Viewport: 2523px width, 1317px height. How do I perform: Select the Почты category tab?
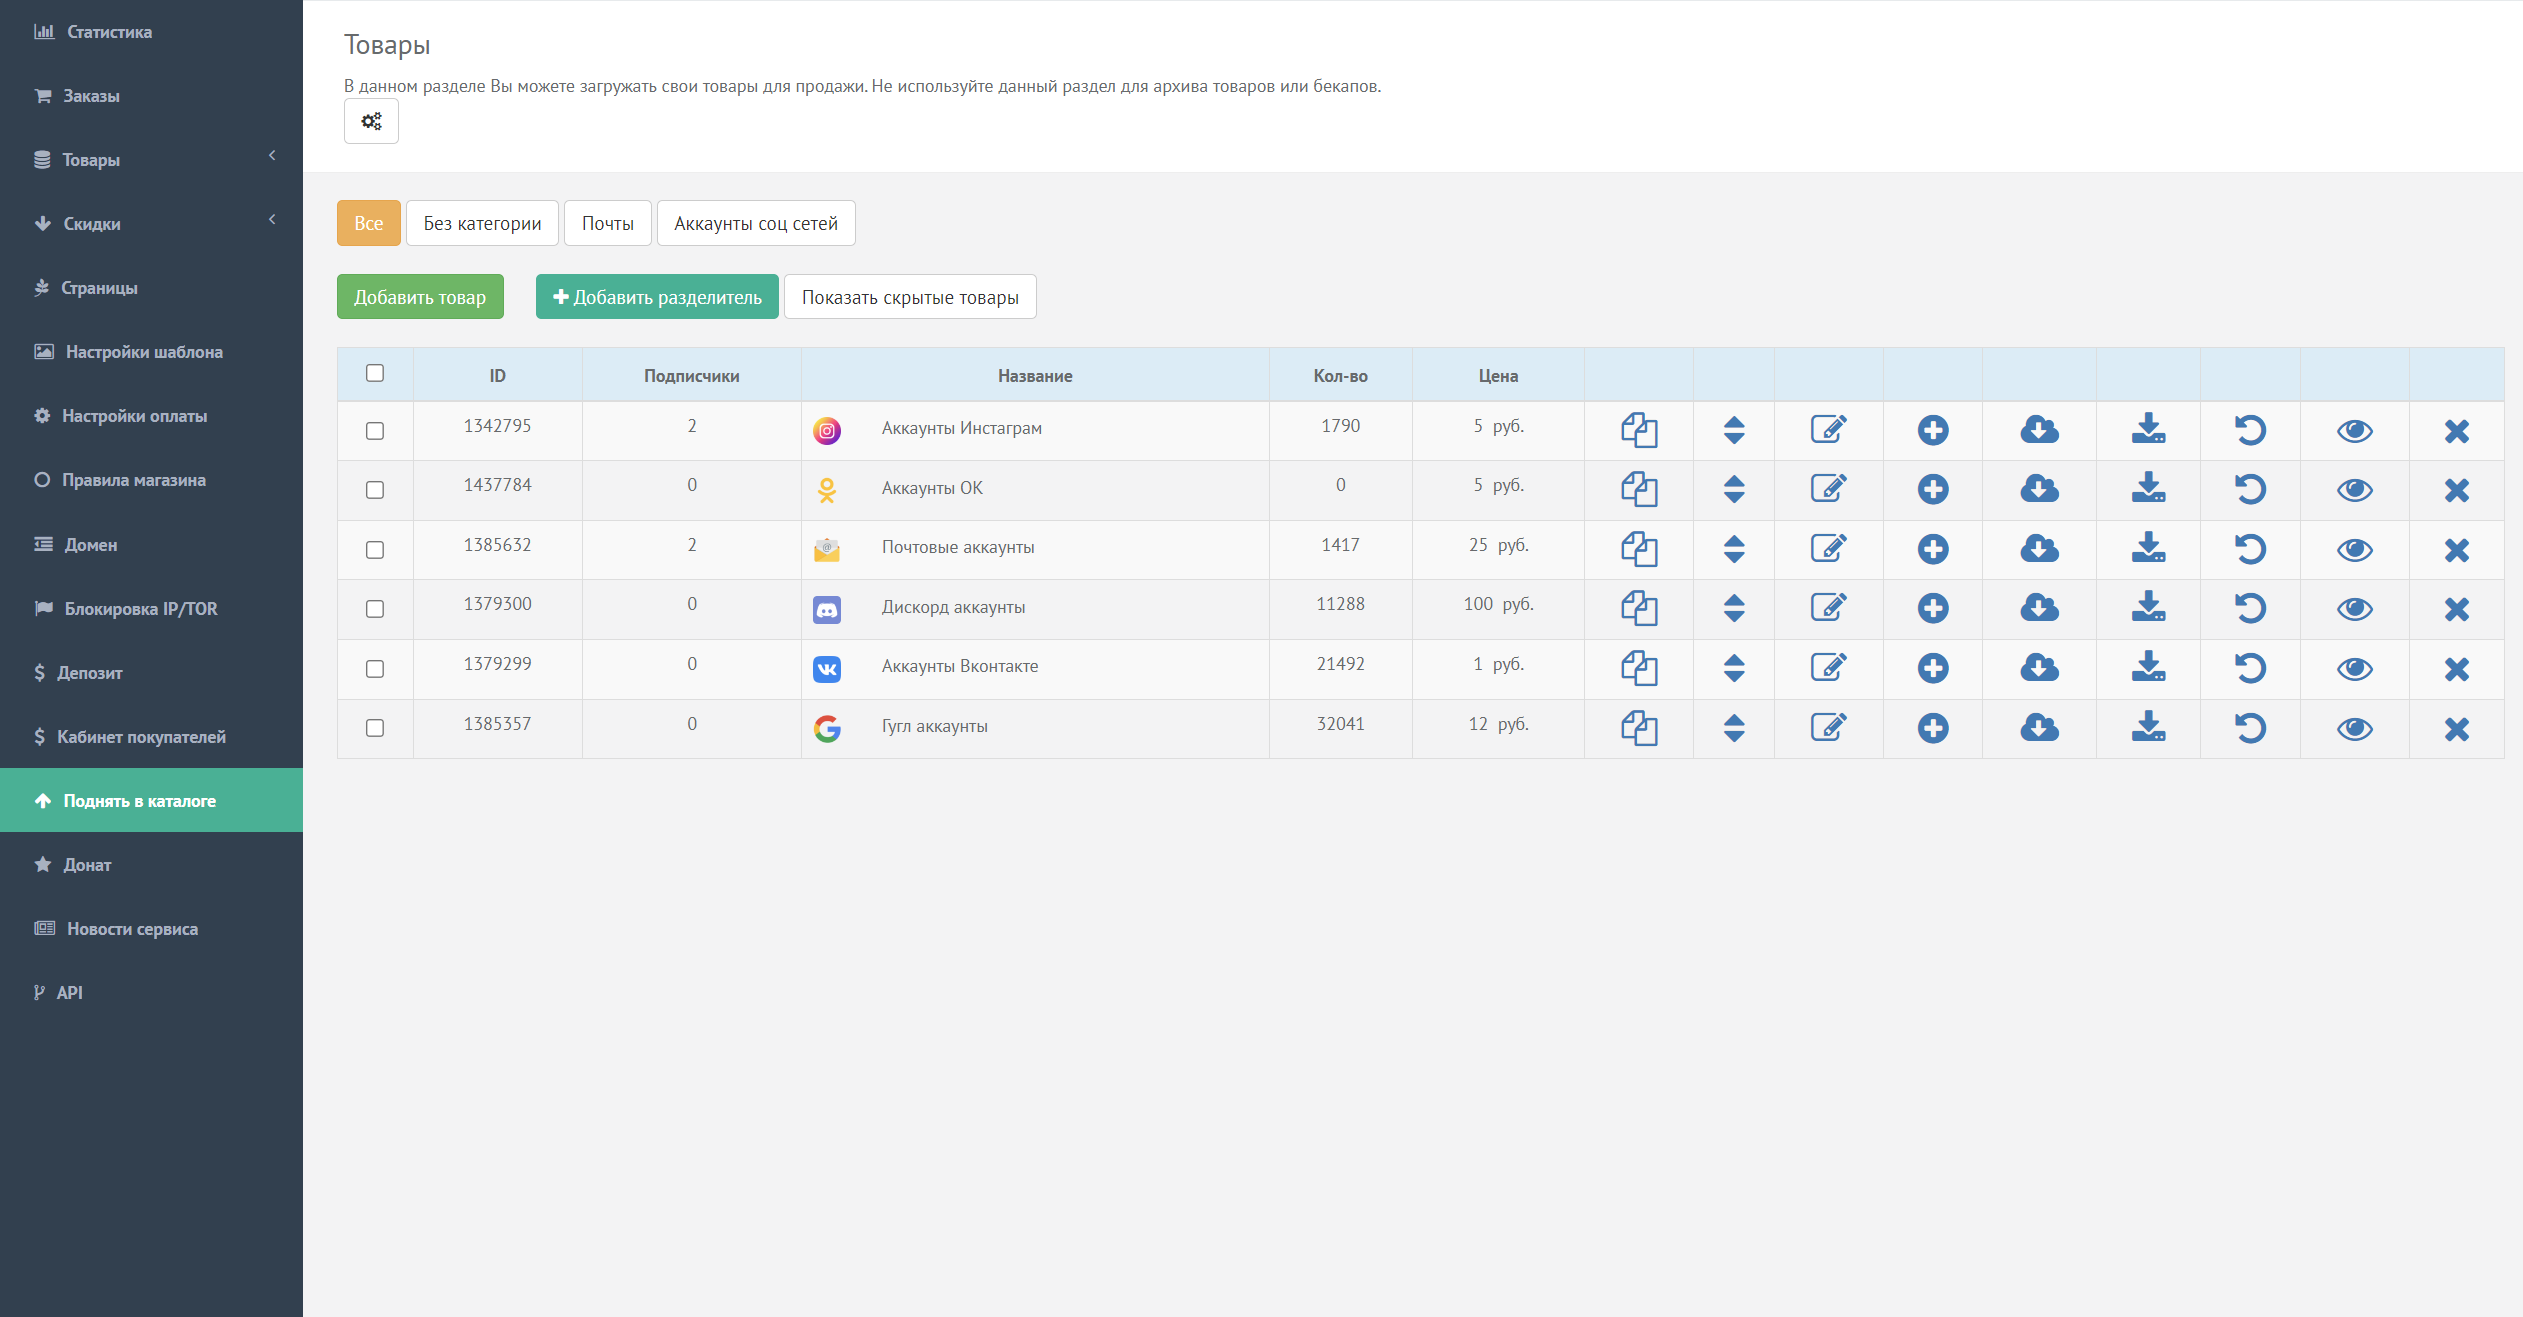click(x=608, y=223)
